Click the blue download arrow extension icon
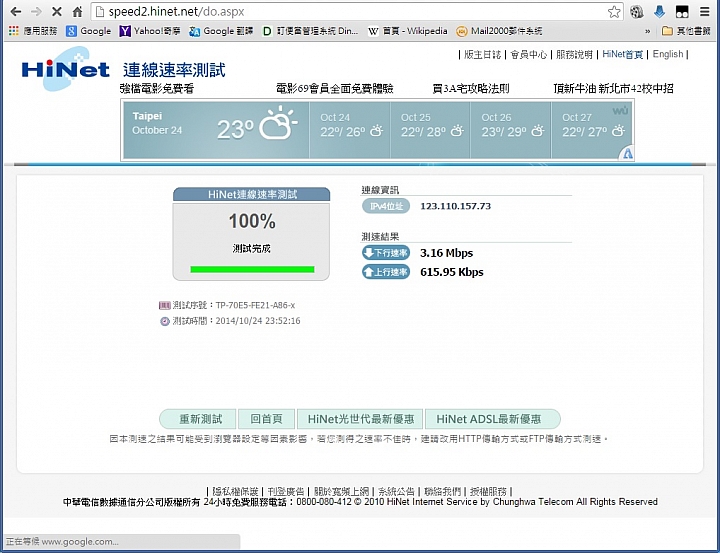720x553 pixels. (x=659, y=11)
